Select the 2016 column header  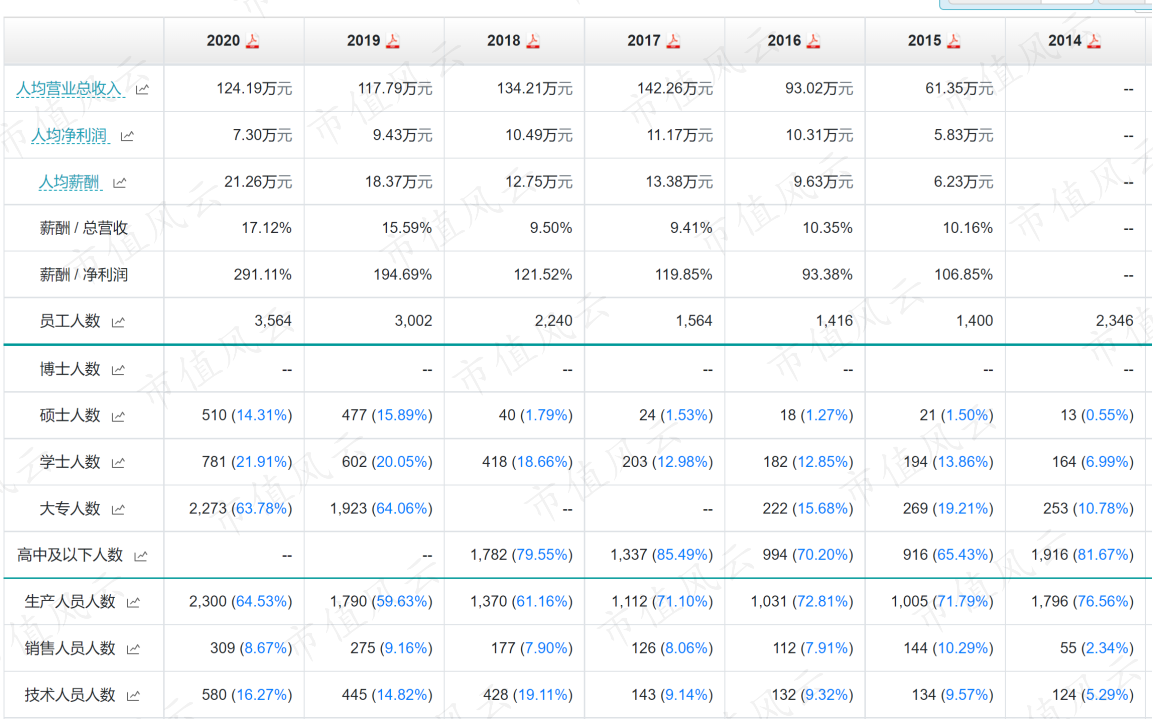tap(794, 41)
